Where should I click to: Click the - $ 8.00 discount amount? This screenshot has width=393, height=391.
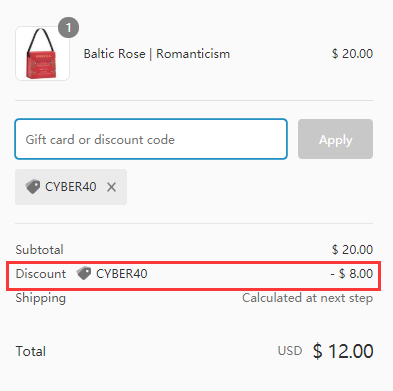coord(352,274)
